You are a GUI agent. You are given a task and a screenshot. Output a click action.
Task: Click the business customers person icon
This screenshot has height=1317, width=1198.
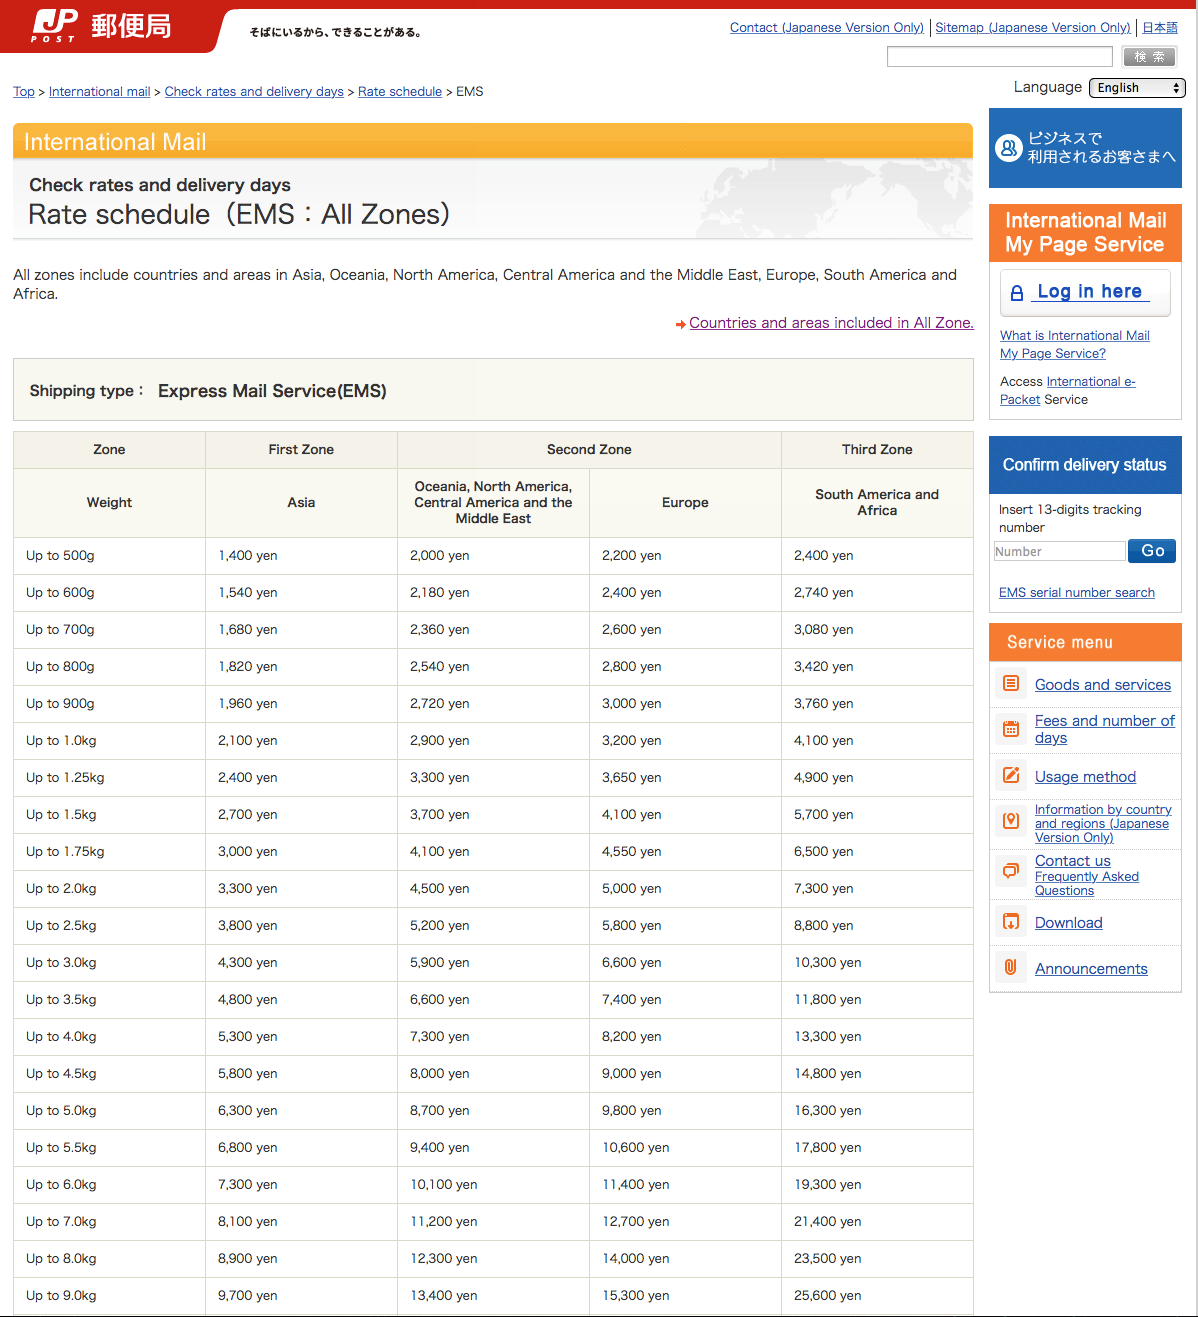click(x=1008, y=148)
